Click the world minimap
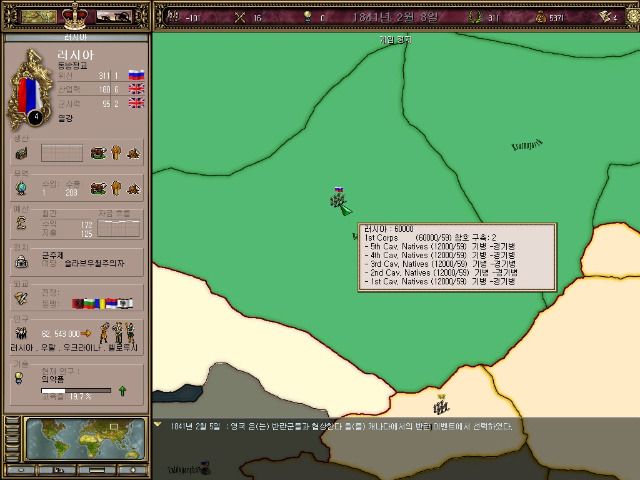The height and width of the screenshot is (480, 640). point(85,439)
